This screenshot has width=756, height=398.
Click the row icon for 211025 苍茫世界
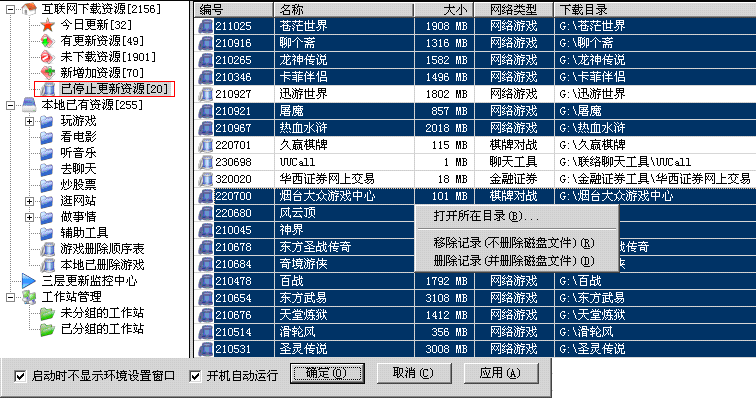205,26
